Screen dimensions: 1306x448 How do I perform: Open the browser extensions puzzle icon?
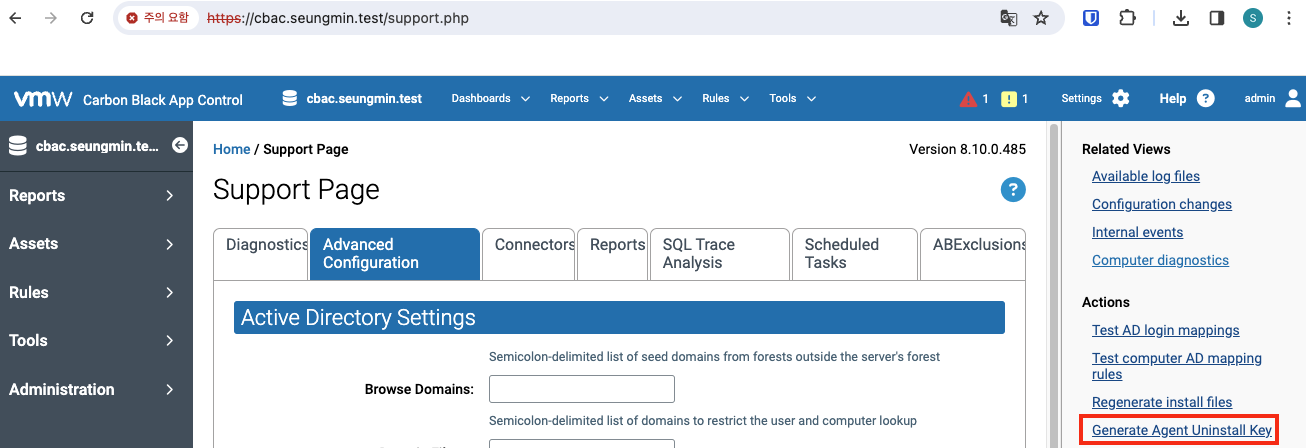tap(1128, 18)
